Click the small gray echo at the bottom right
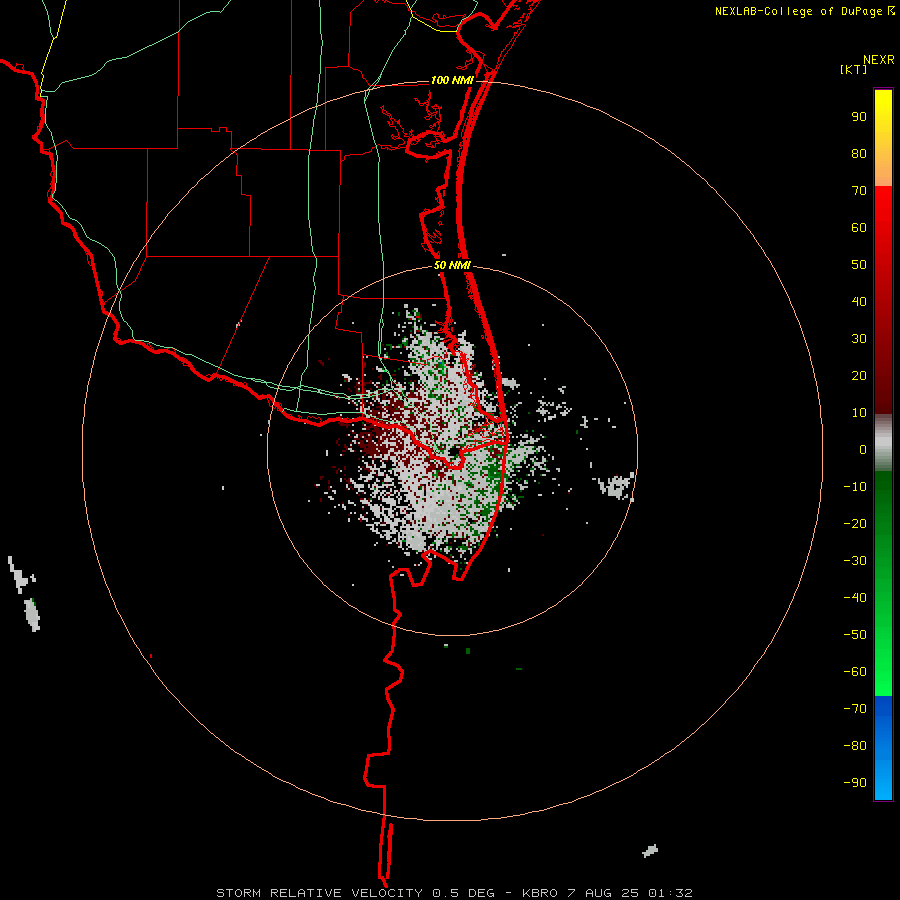Viewport: 900px width, 900px height. 650,851
